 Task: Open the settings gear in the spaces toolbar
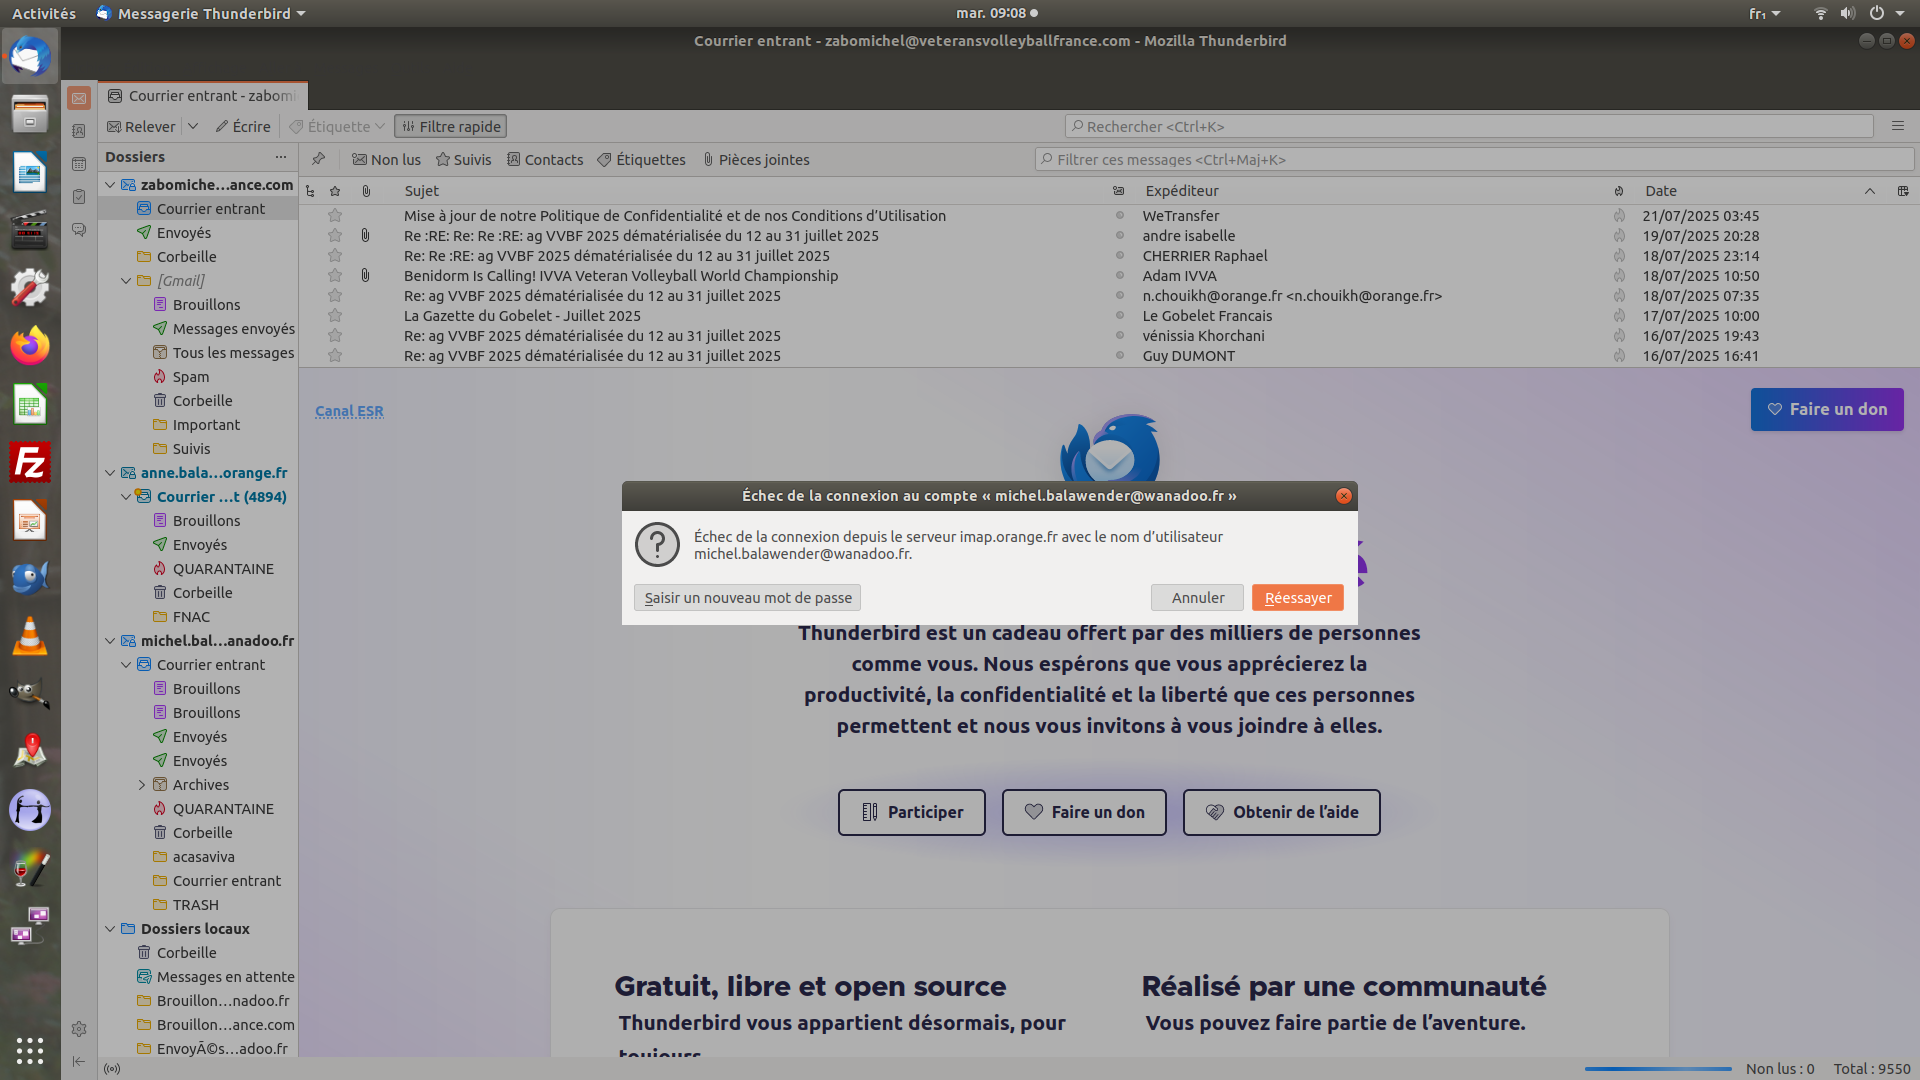79,1029
